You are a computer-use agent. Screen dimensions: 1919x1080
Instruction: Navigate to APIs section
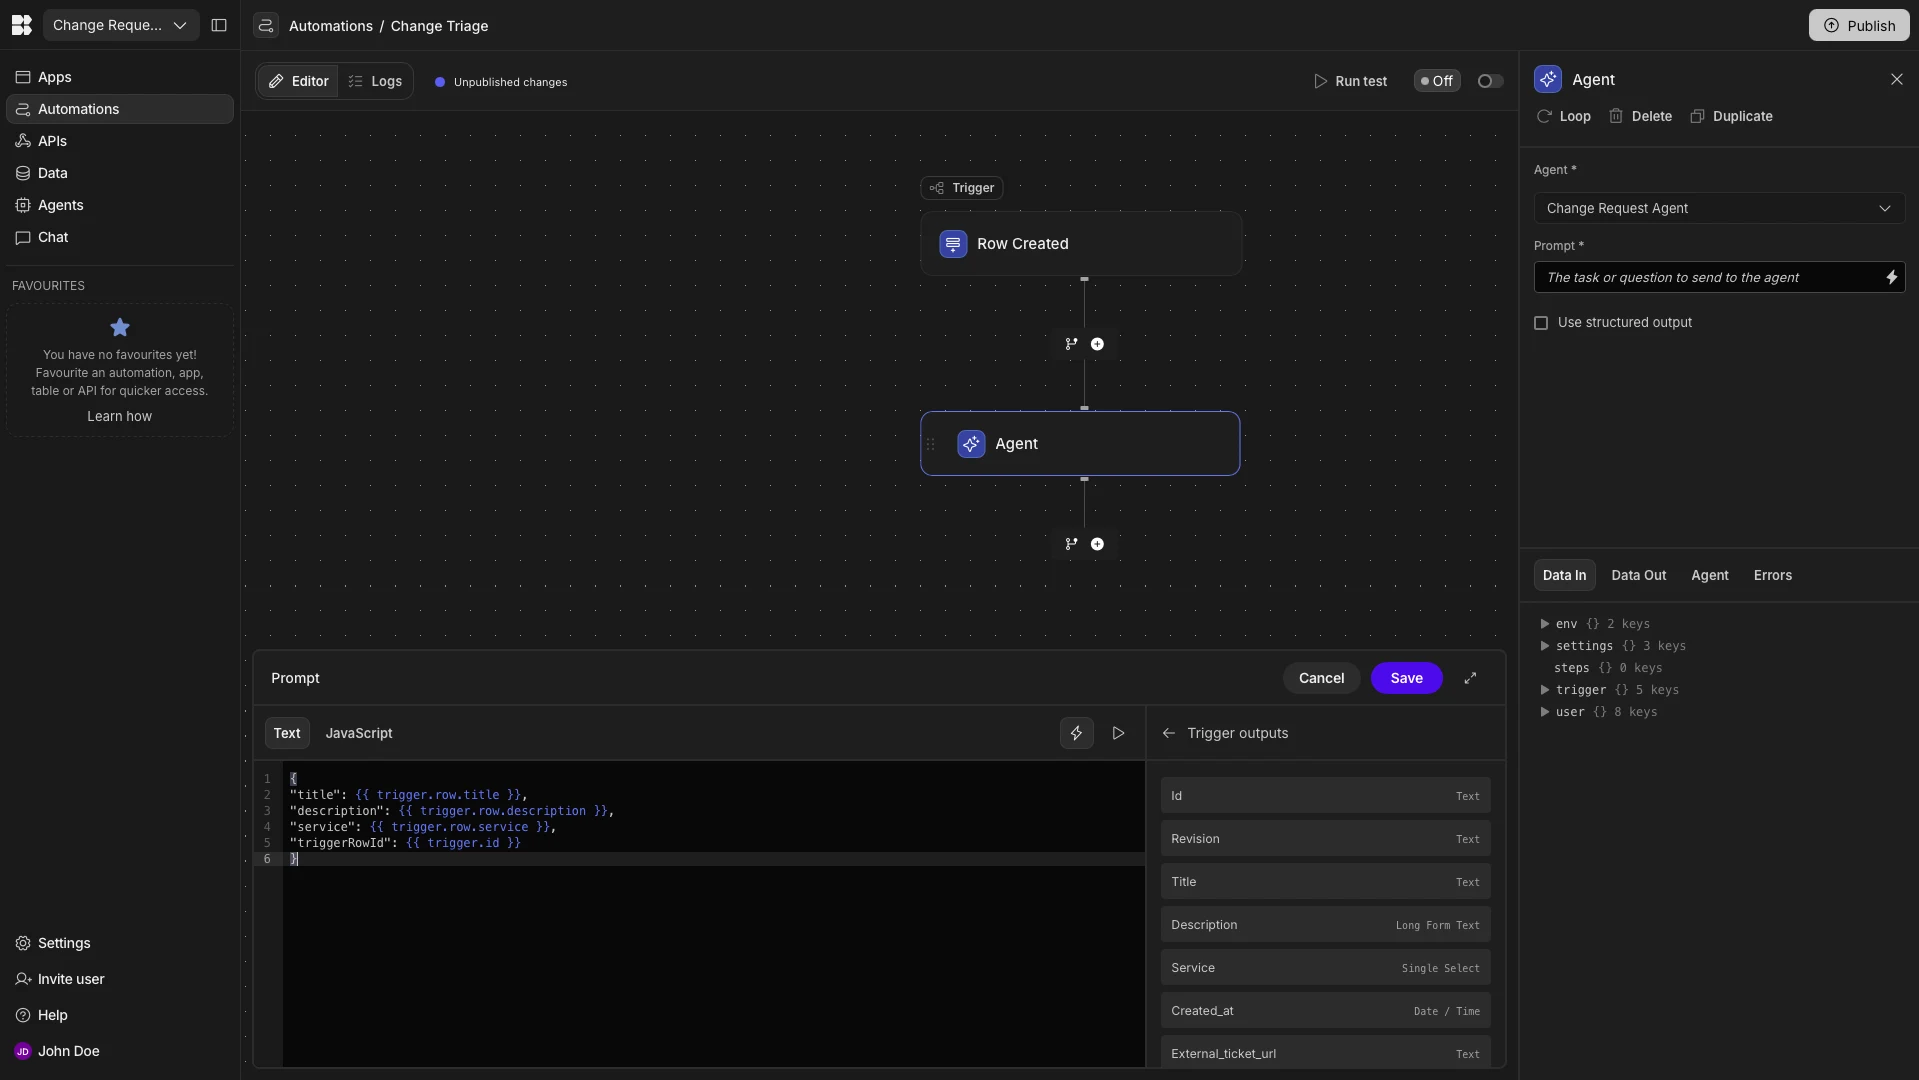[120, 141]
